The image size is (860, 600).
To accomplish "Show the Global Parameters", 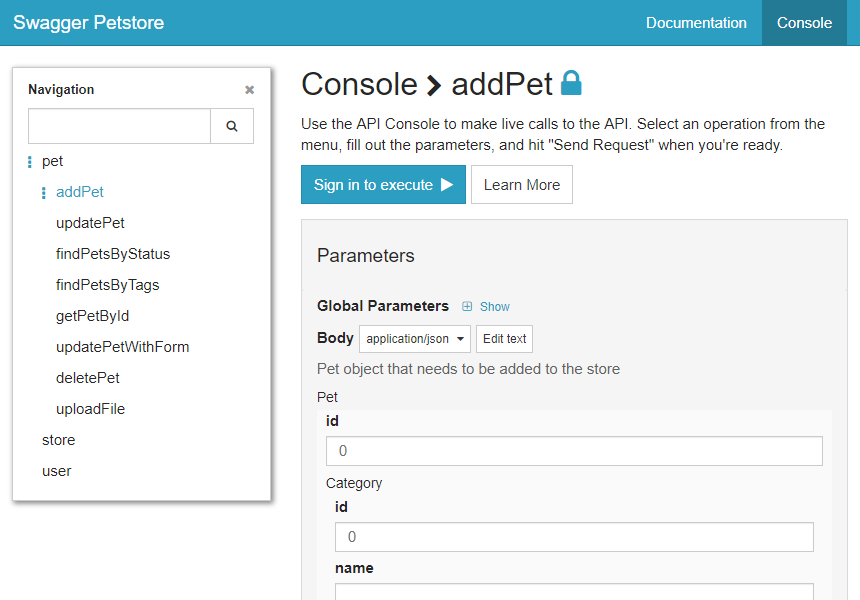I will pos(494,307).
